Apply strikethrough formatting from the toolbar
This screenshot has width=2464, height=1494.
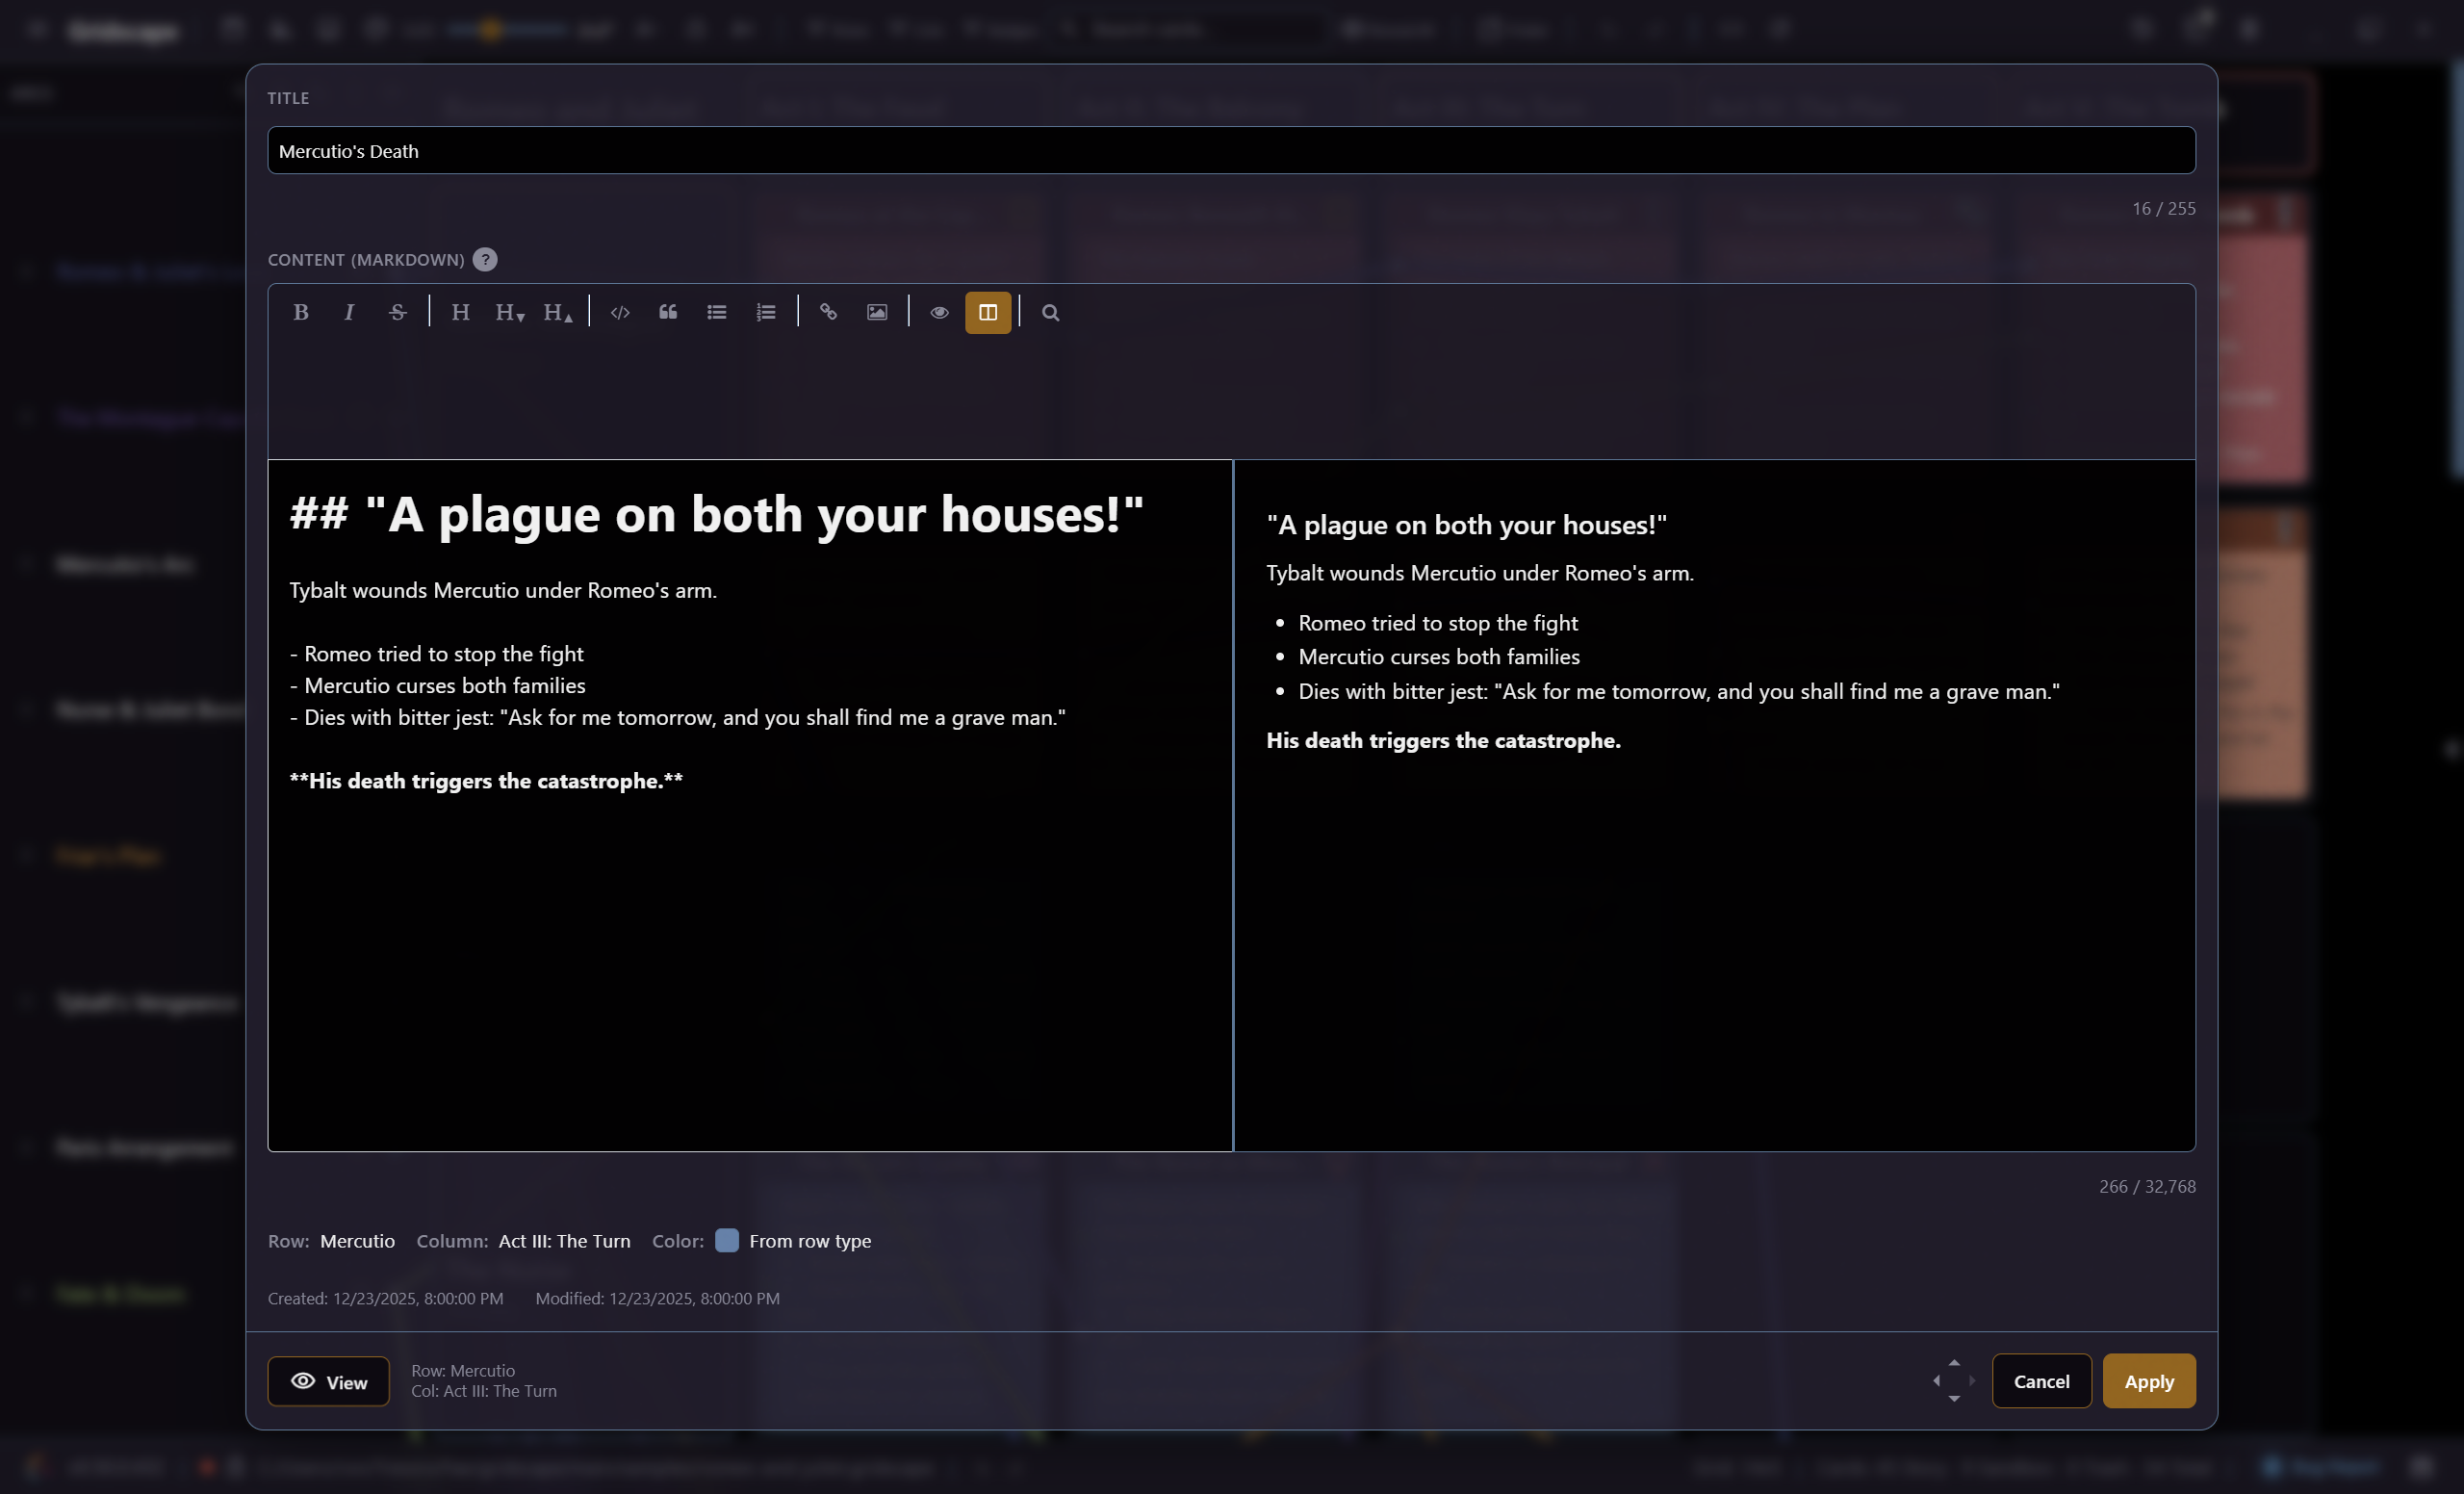coord(397,313)
